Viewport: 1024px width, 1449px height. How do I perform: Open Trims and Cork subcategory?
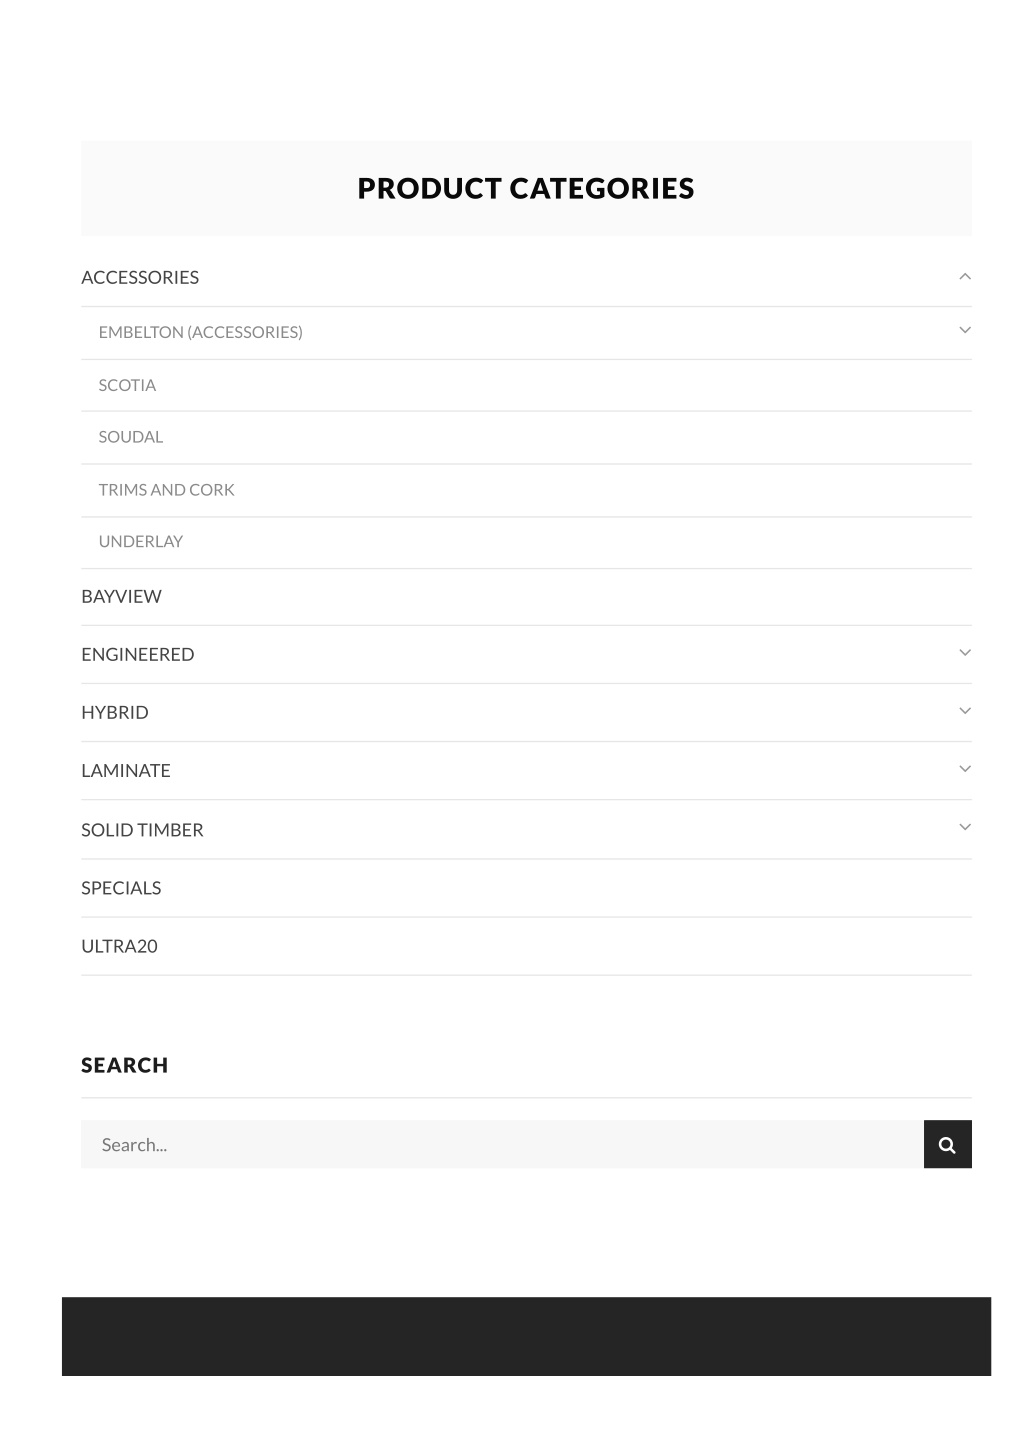tap(166, 490)
